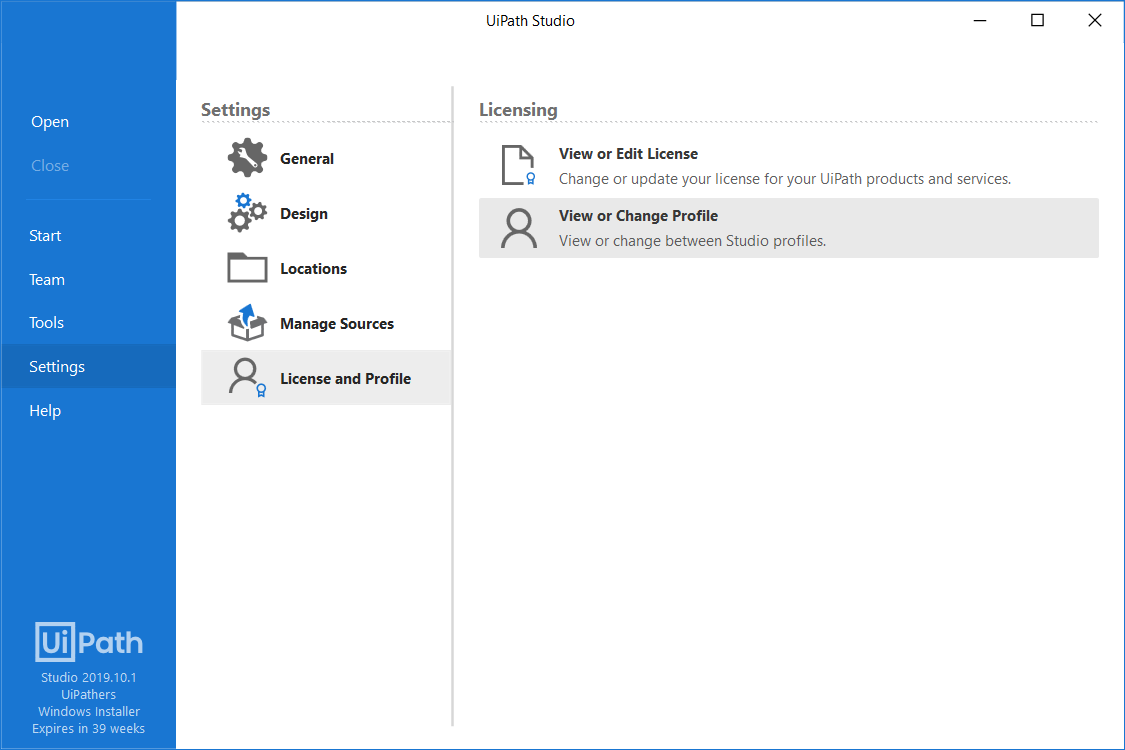Click the UiPathers text
Viewport: 1125px width, 750px height.
tap(88, 695)
